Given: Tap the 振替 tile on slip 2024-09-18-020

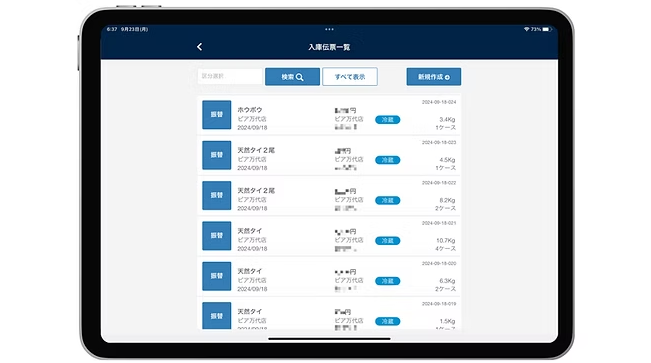Looking at the screenshot, I should click(217, 276).
